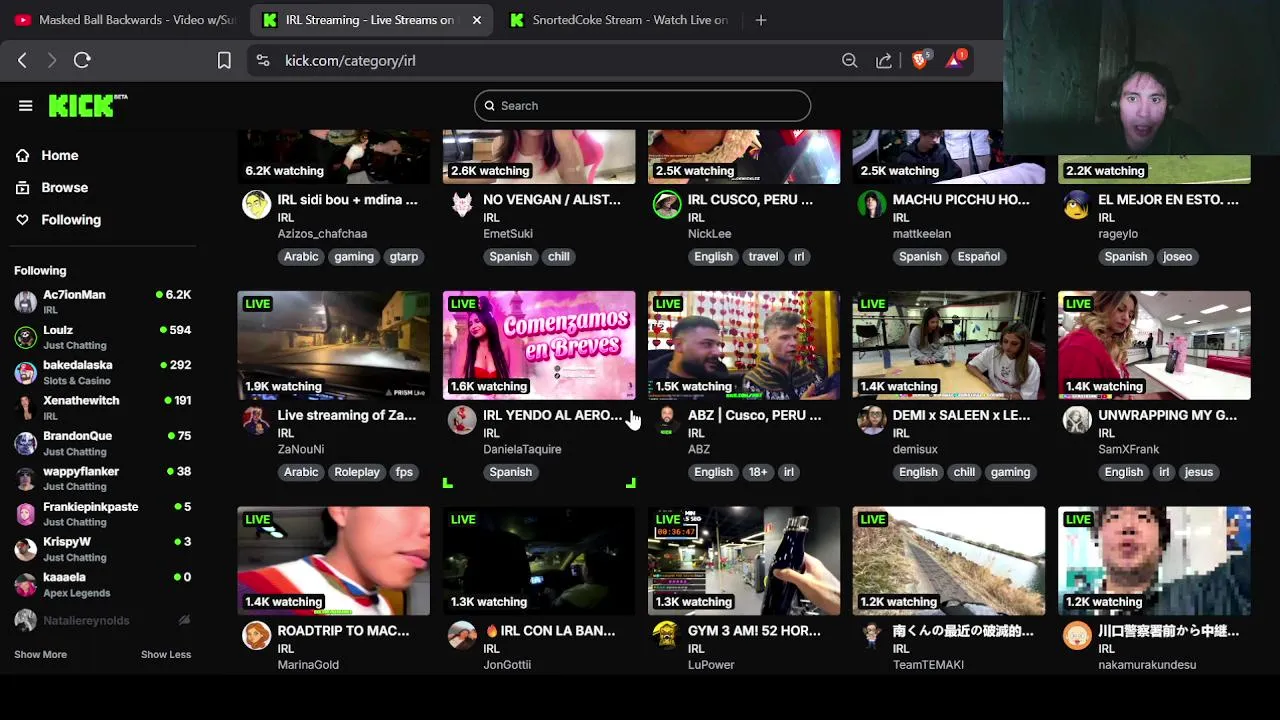This screenshot has height=720, width=1280.
Task: Open the hamburger sidebar menu
Action: pyautogui.click(x=26, y=105)
